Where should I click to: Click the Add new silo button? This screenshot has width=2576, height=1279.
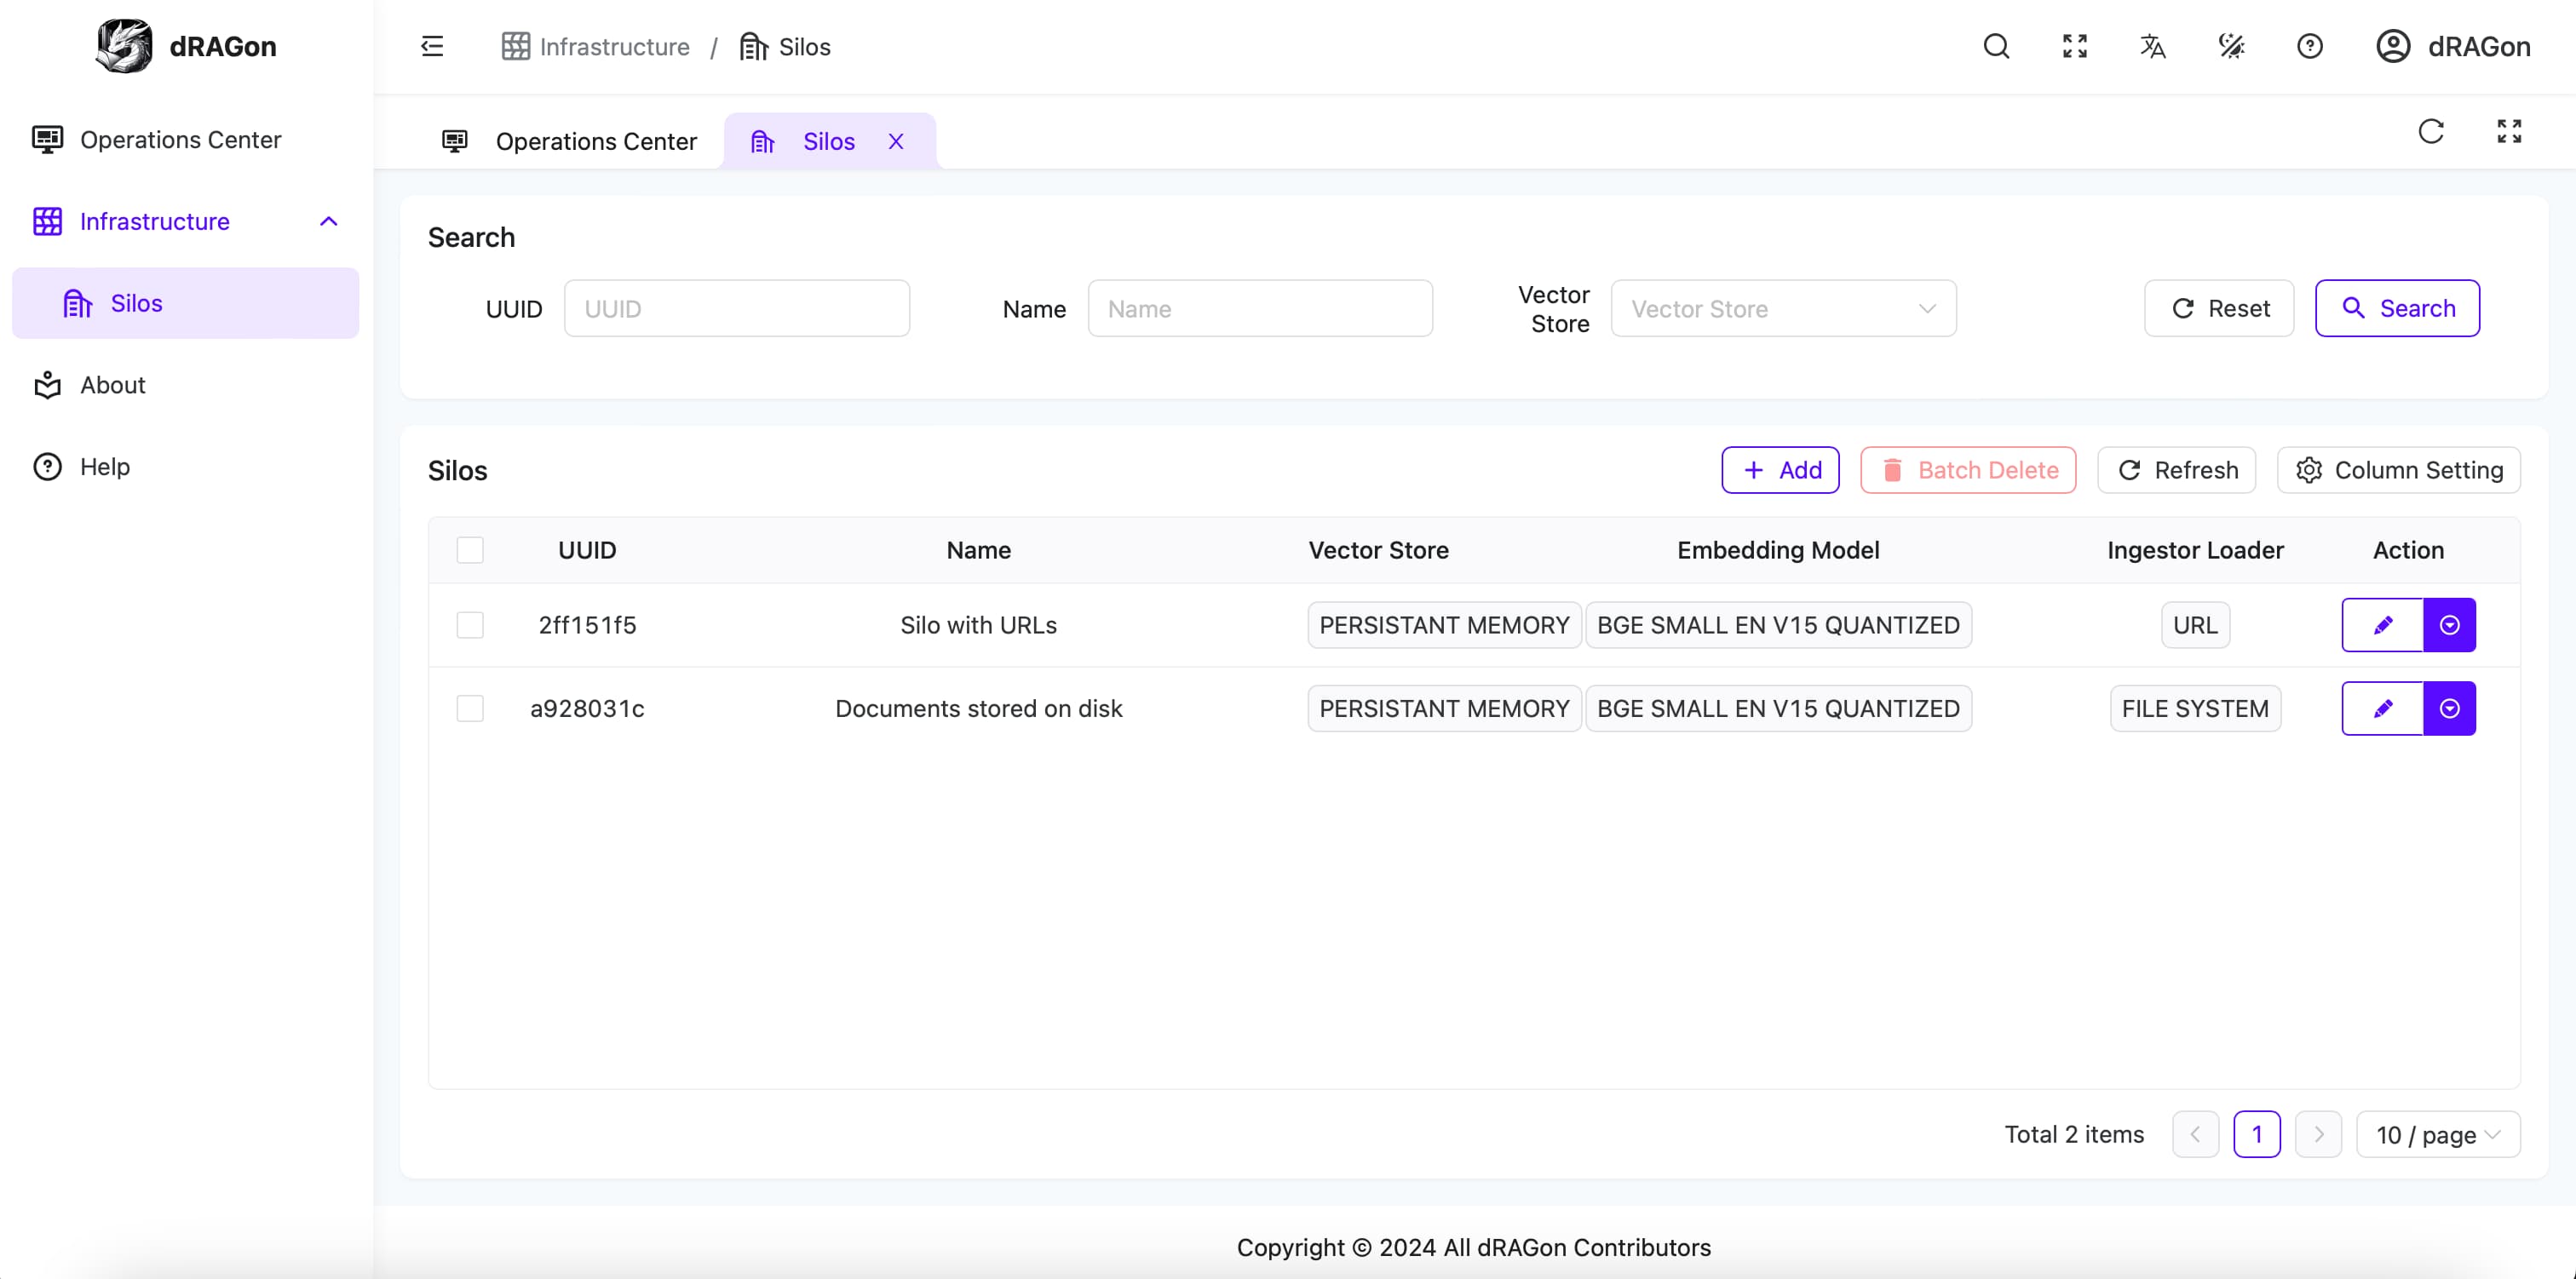point(1781,471)
